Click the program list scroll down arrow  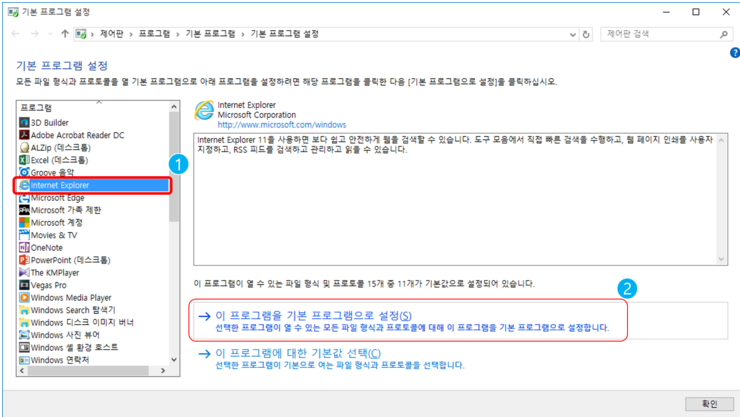click(x=174, y=360)
